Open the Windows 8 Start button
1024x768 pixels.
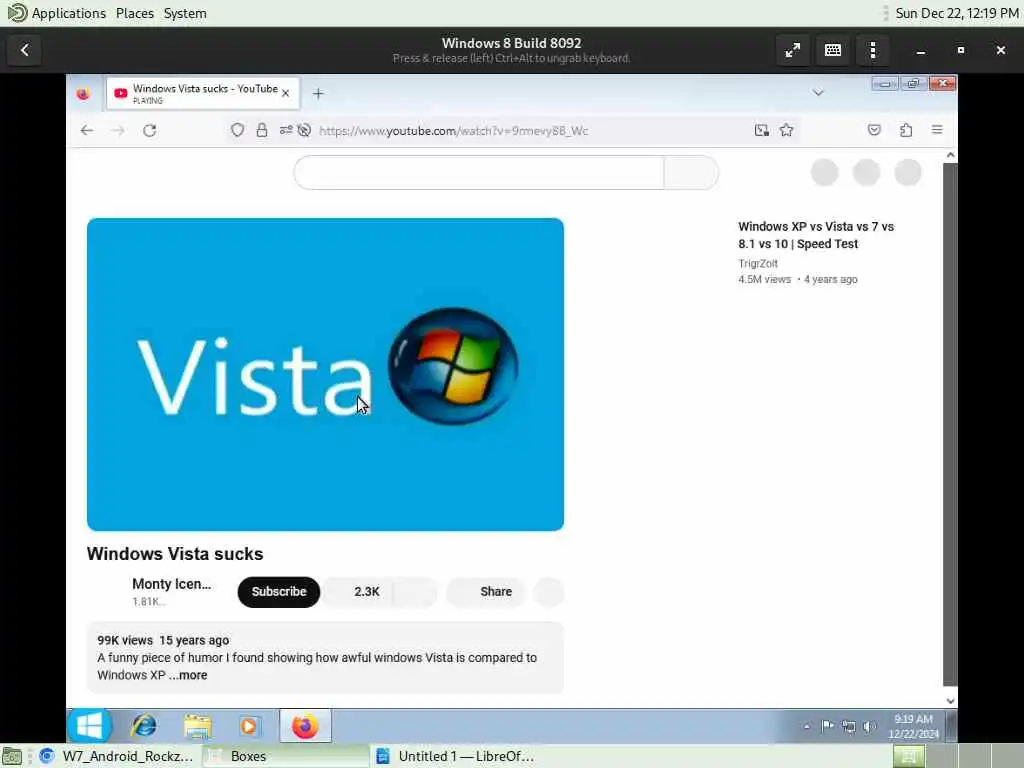(89, 726)
